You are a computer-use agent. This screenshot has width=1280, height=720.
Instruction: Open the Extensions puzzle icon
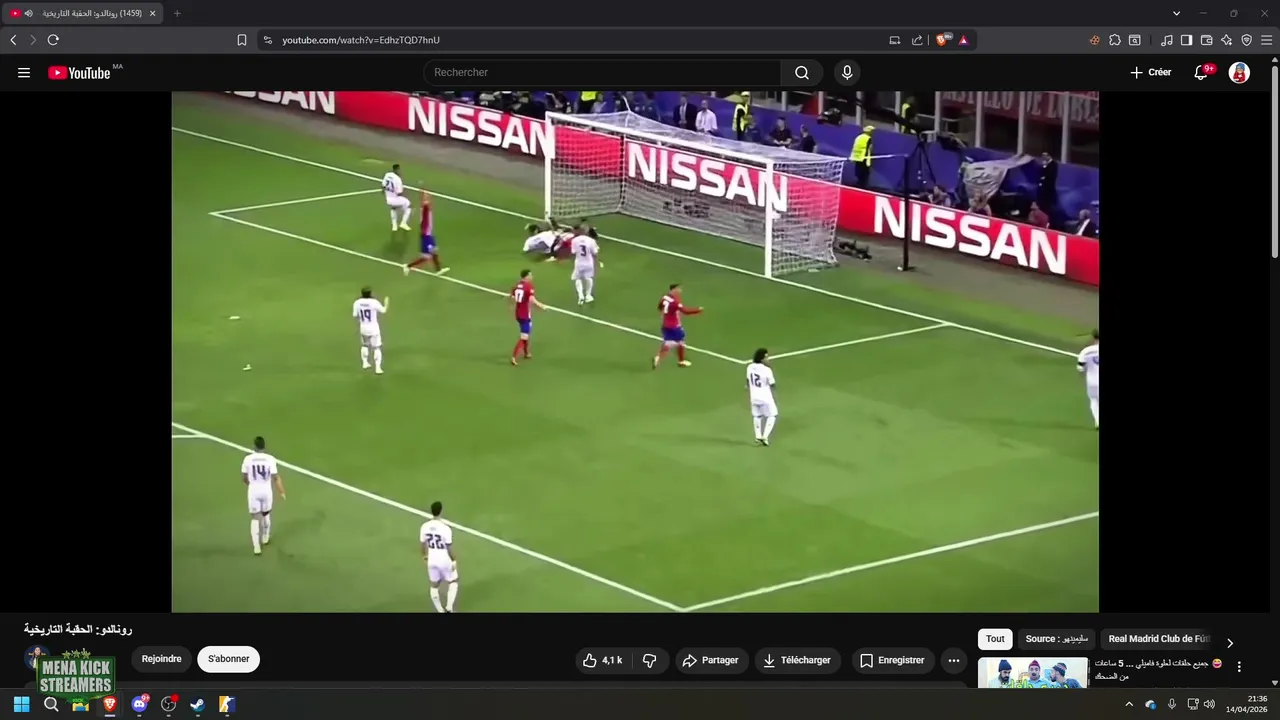coord(1115,40)
